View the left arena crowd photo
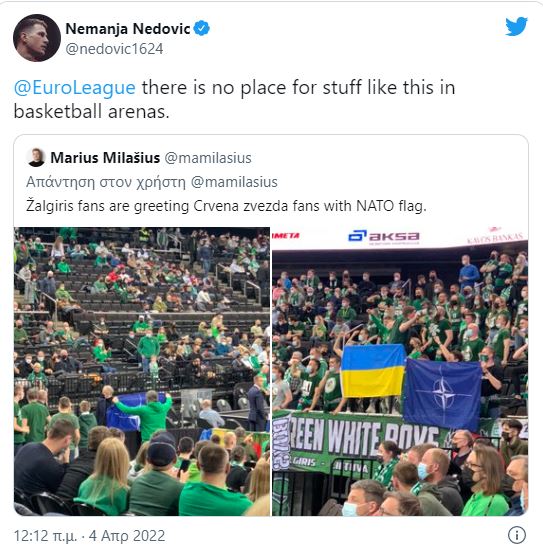Screen dimensions: 543x554 (142, 371)
